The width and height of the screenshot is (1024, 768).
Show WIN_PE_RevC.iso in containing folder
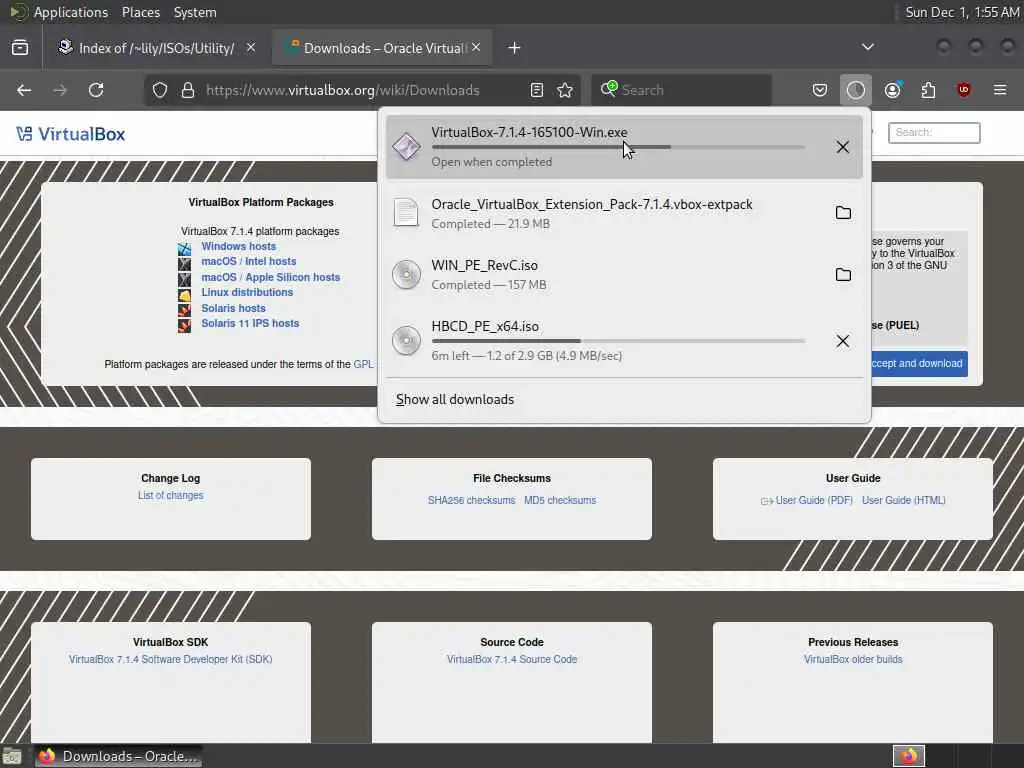coord(843,274)
